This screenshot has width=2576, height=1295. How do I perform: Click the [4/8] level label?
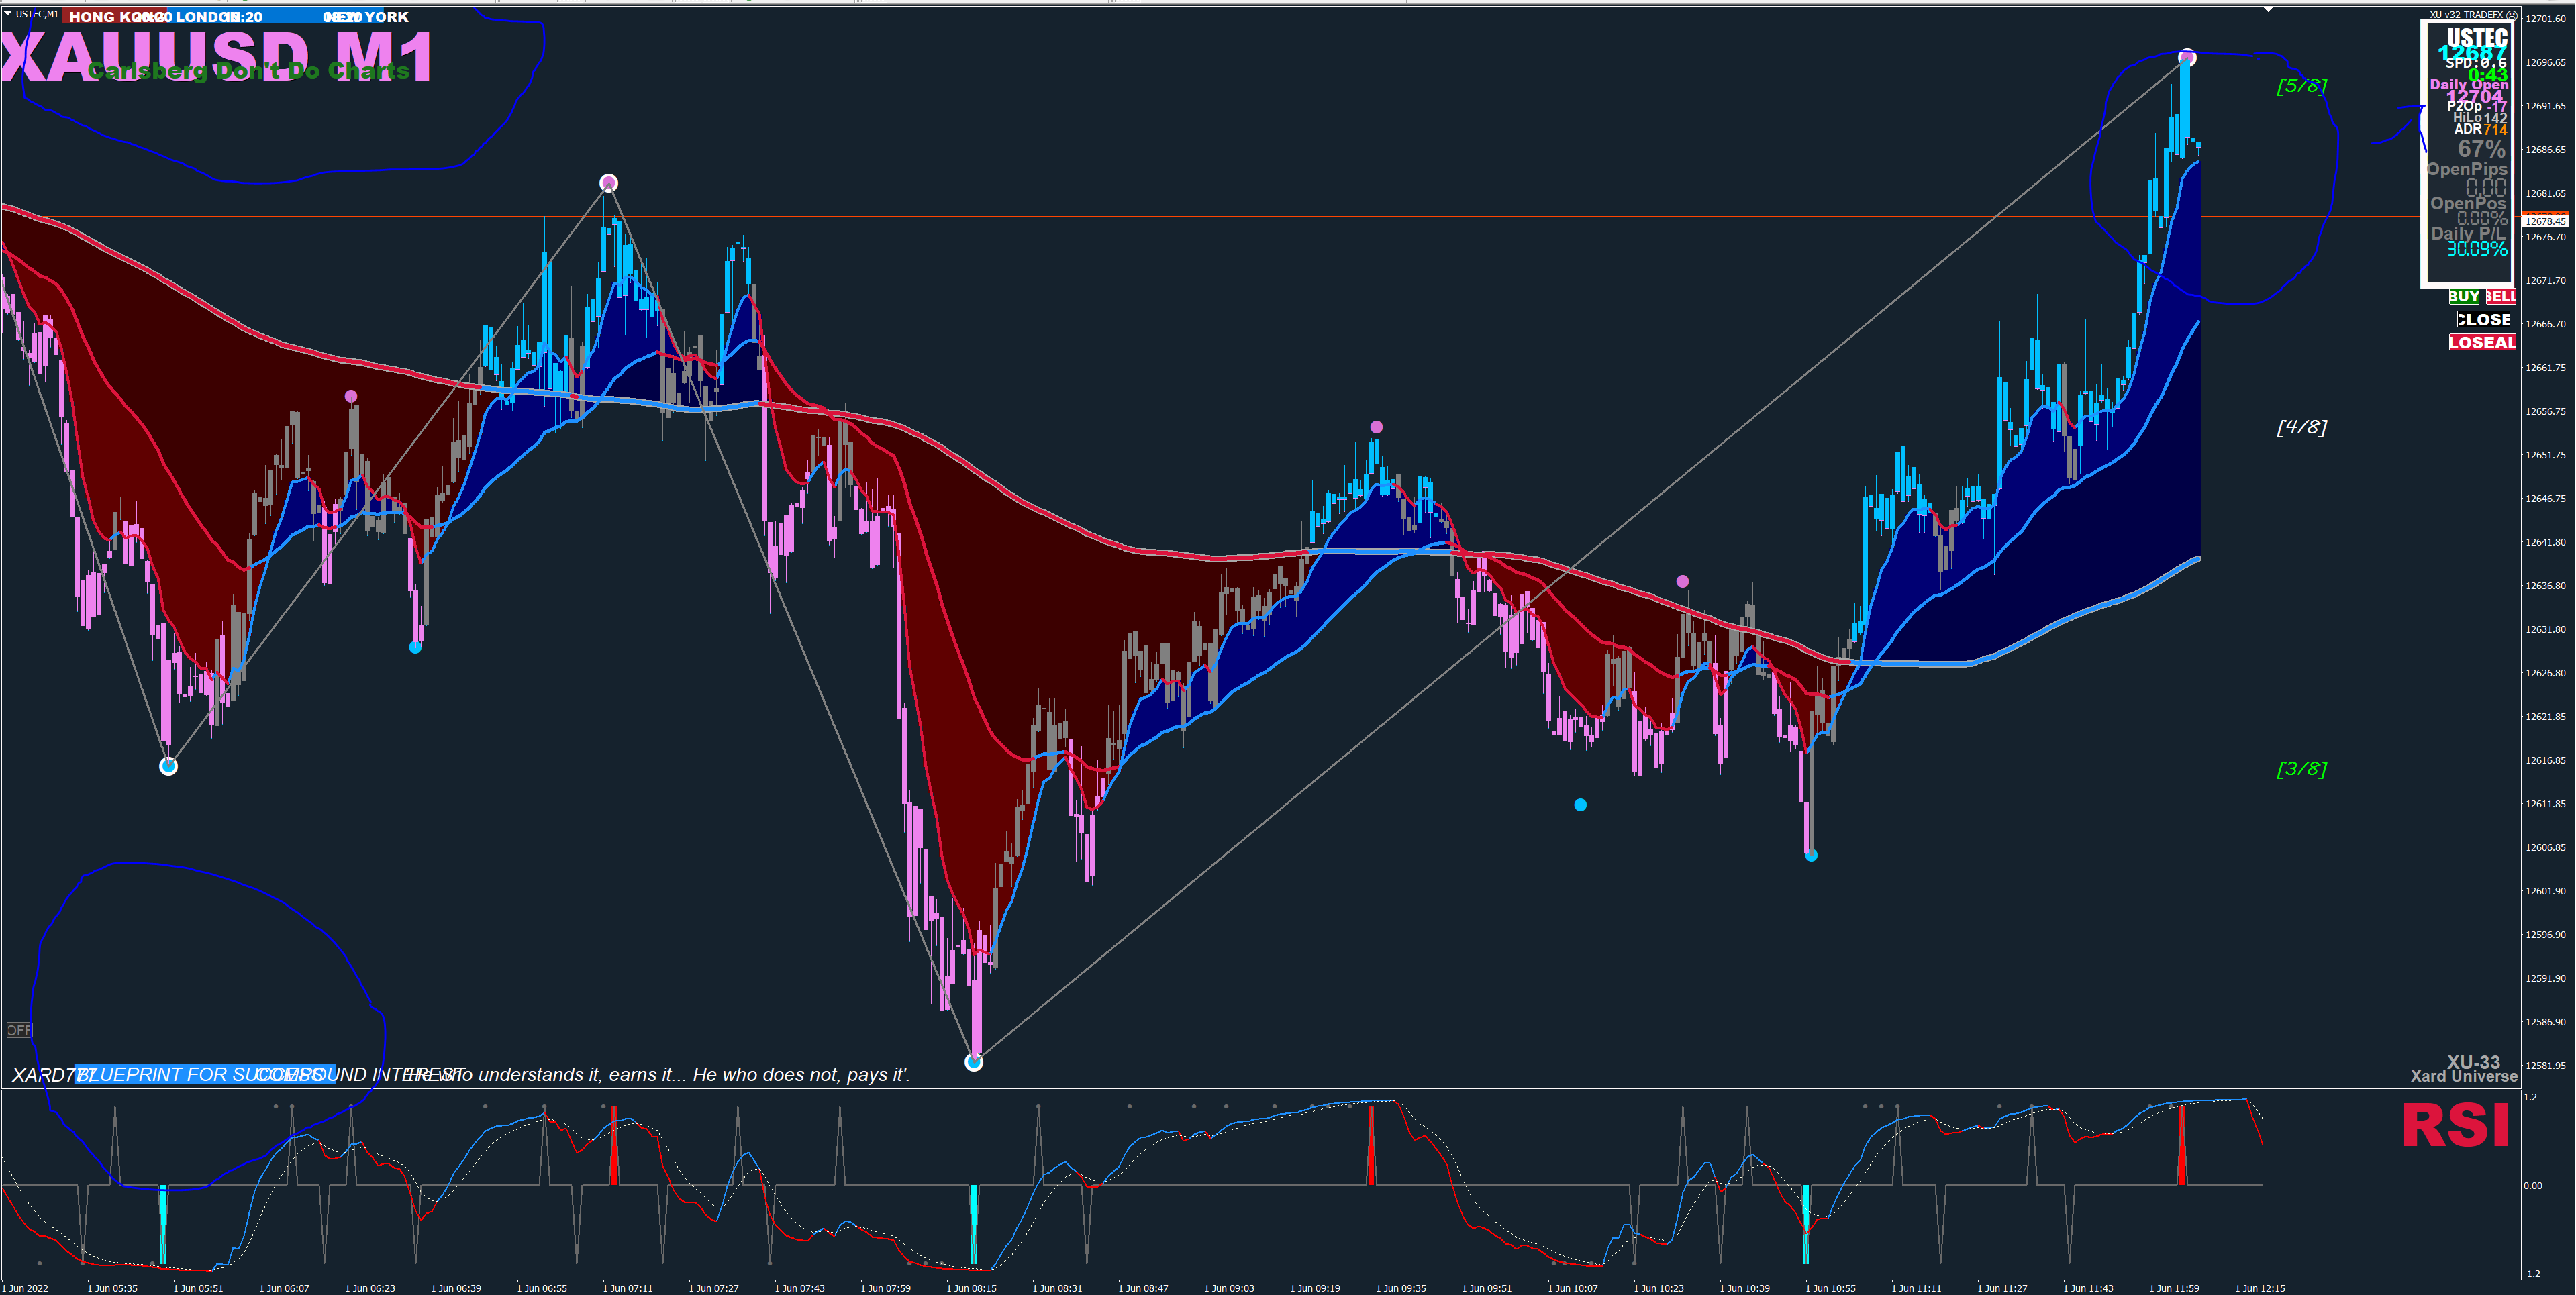(2301, 428)
